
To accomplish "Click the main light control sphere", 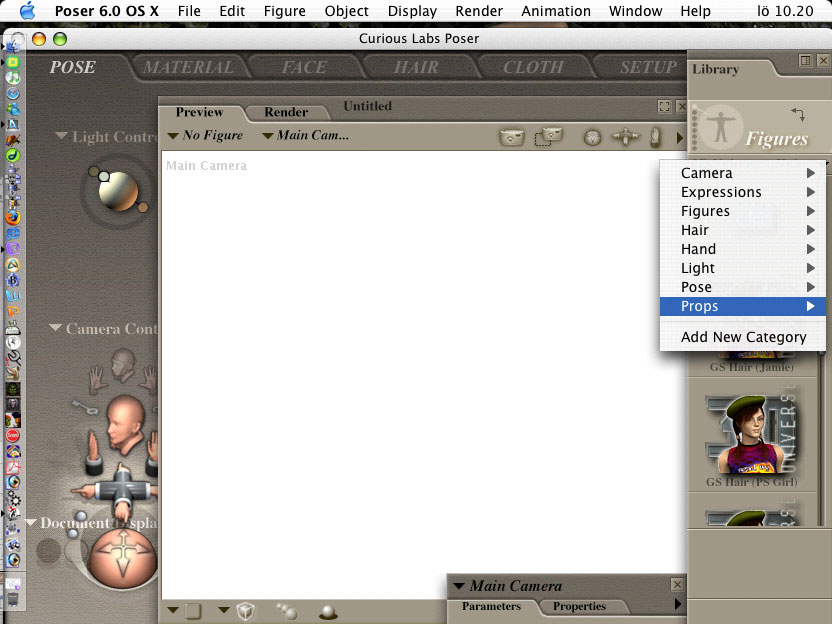I will pos(118,191).
